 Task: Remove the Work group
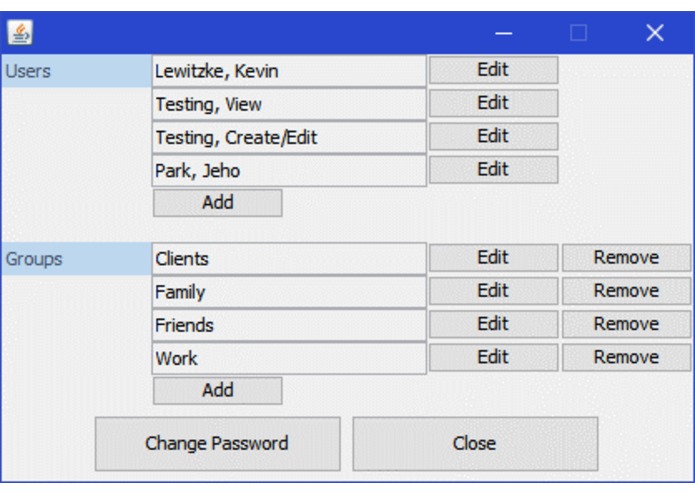626,358
